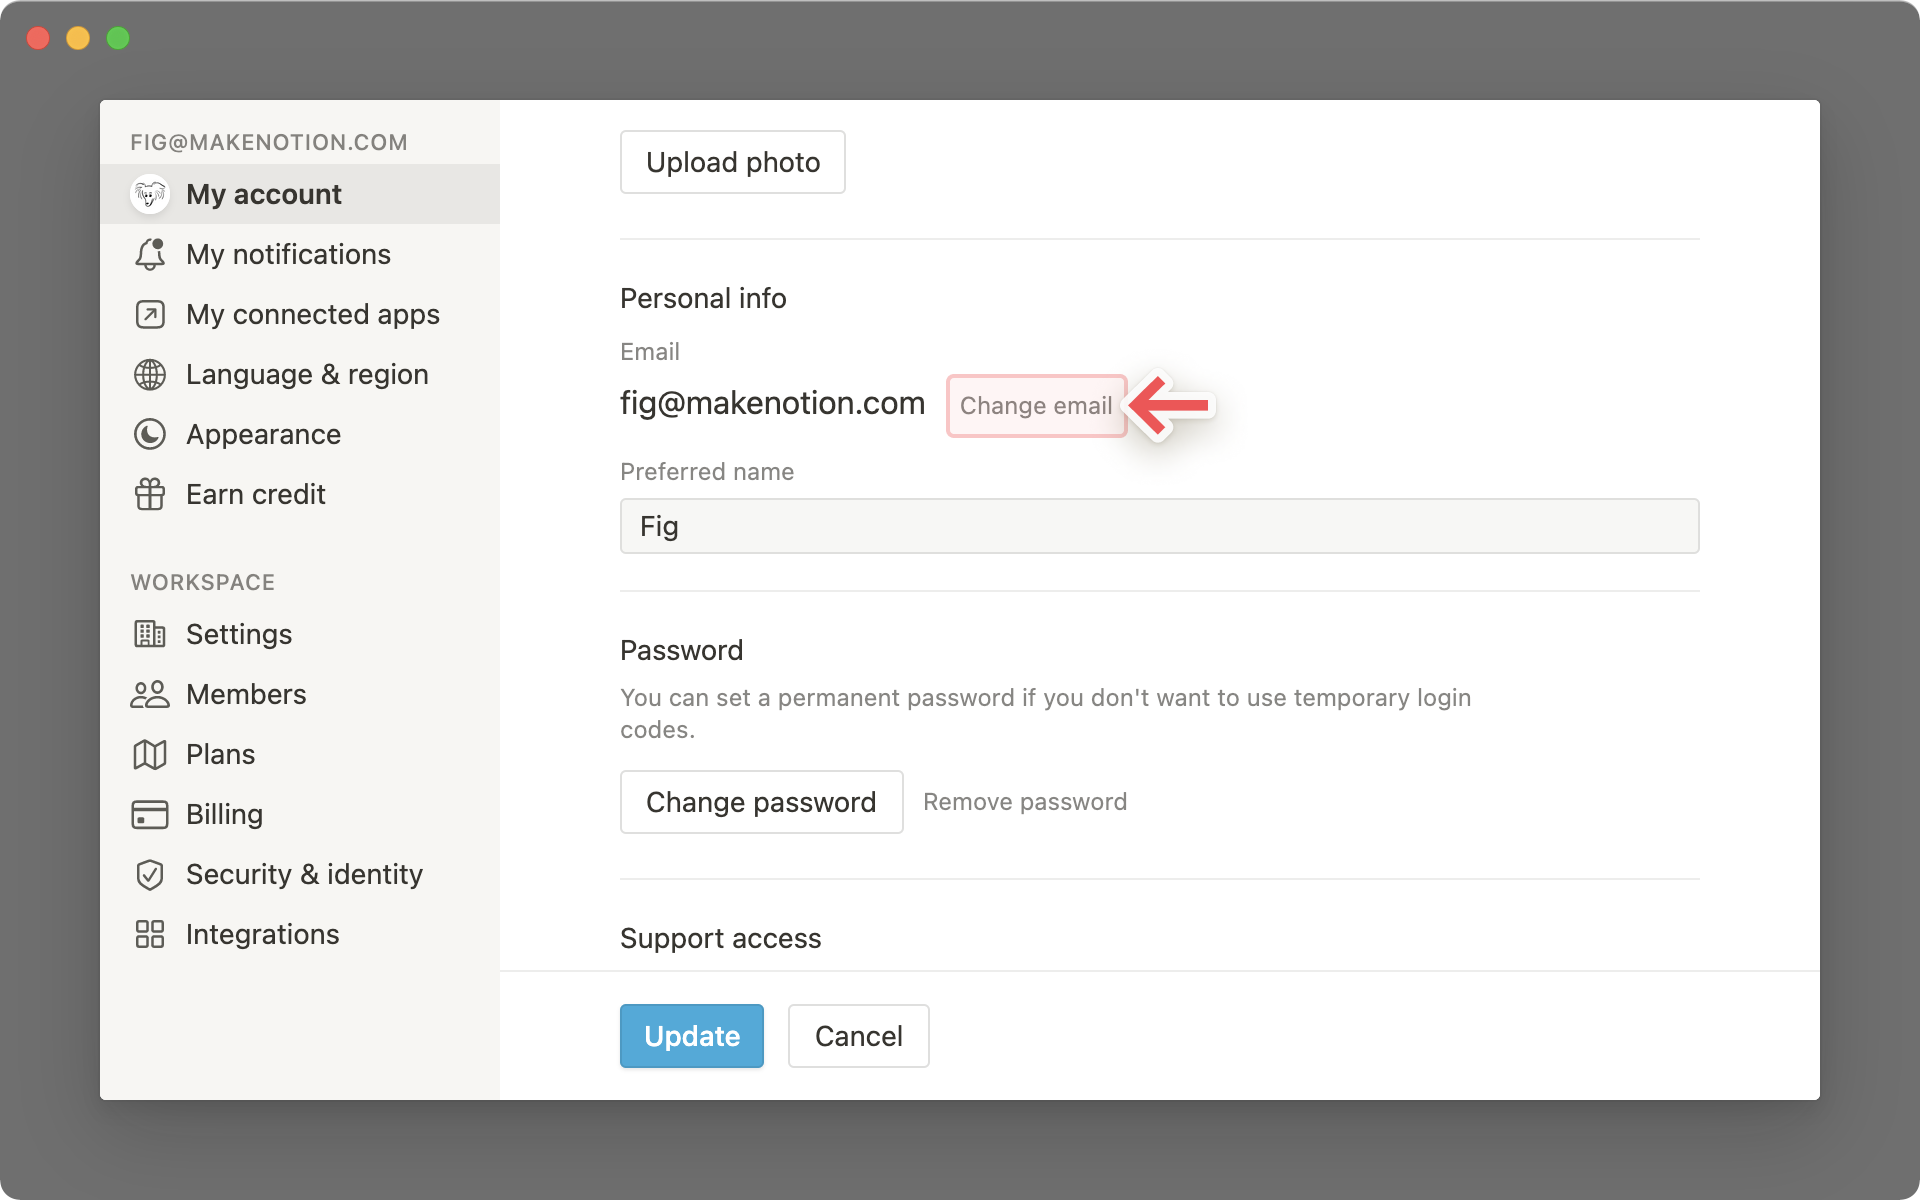
Task: Click the people icon for Members
Action: point(150,694)
